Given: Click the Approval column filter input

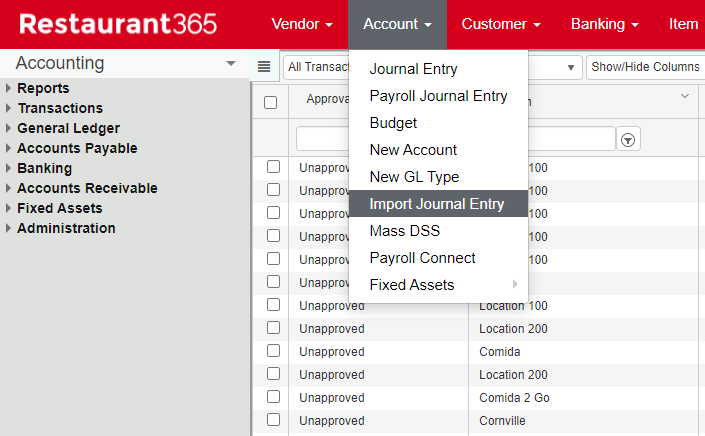Looking at the screenshot, I should (x=322, y=138).
